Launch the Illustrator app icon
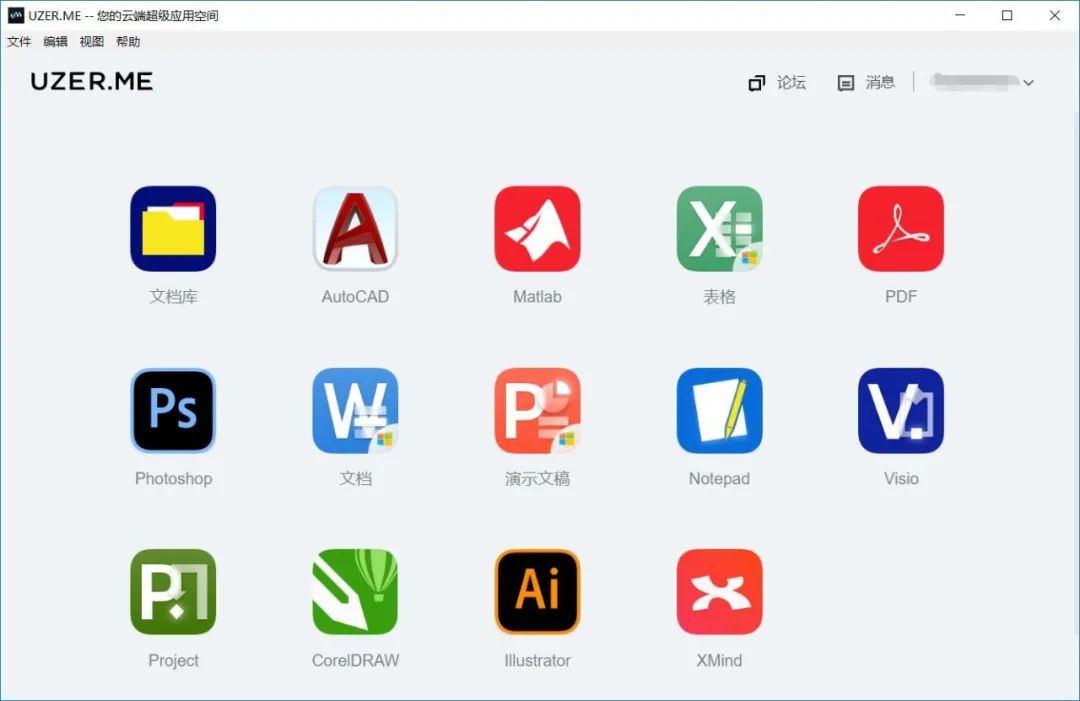Screen dimensions: 1080x701 click(537, 592)
